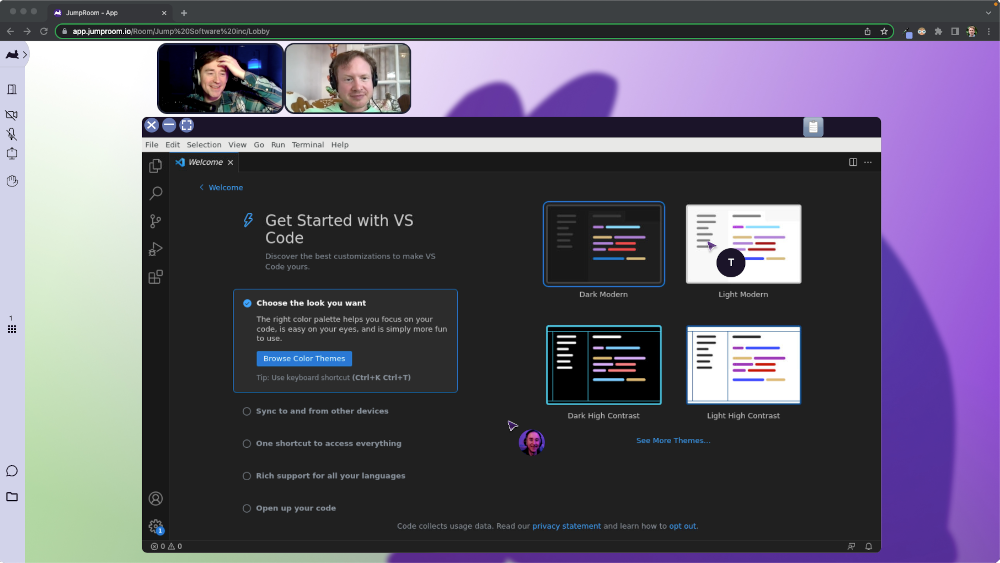Click the JumpRoom screen share icon

[x=11, y=154]
